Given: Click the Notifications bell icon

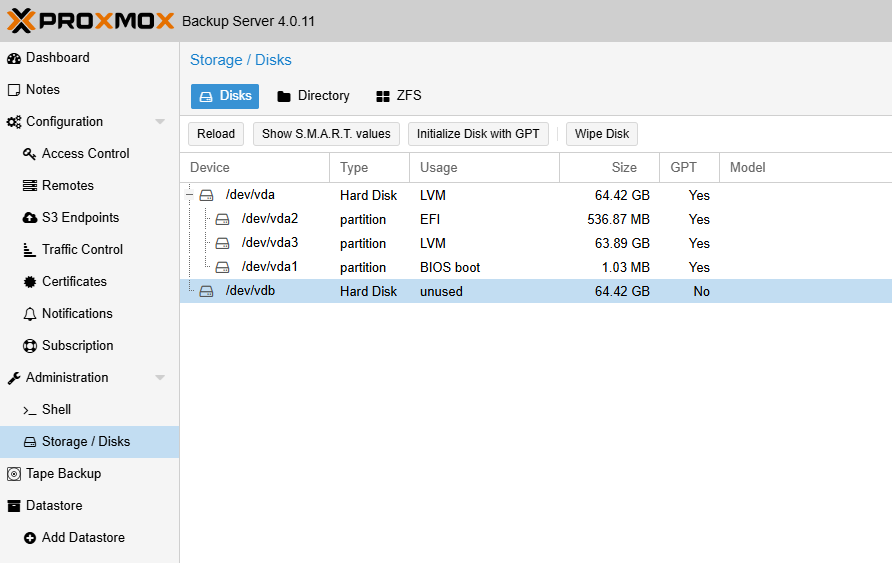Looking at the screenshot, I should 30,314.
